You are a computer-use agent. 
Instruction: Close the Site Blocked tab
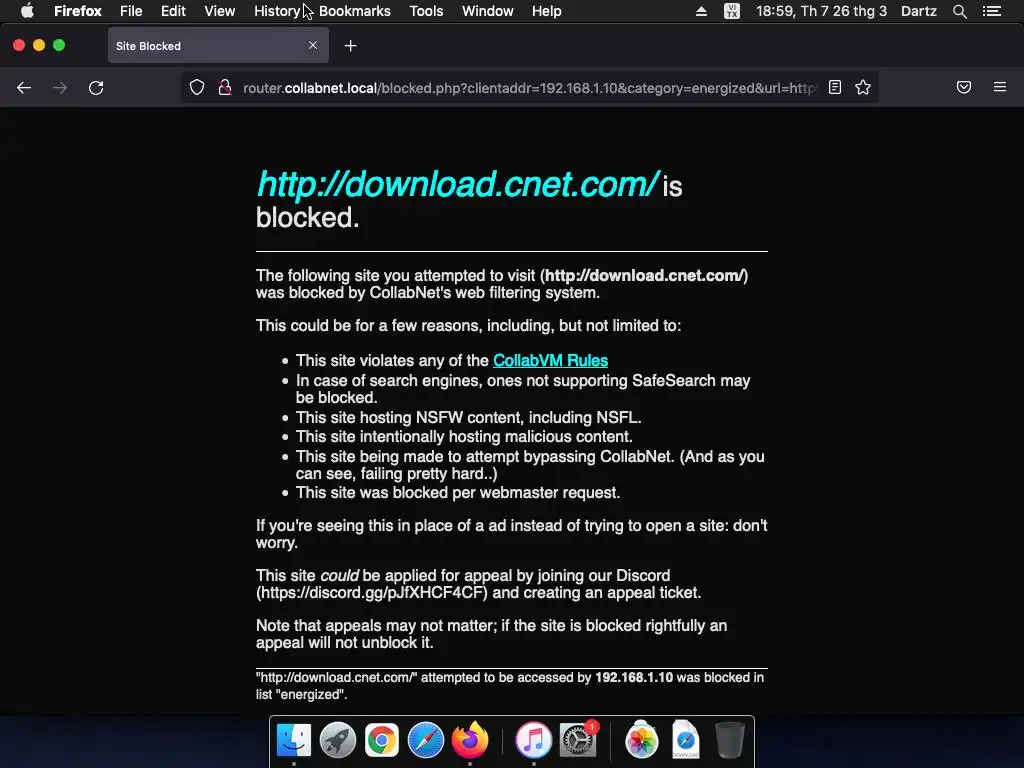[x=313, y=45]
